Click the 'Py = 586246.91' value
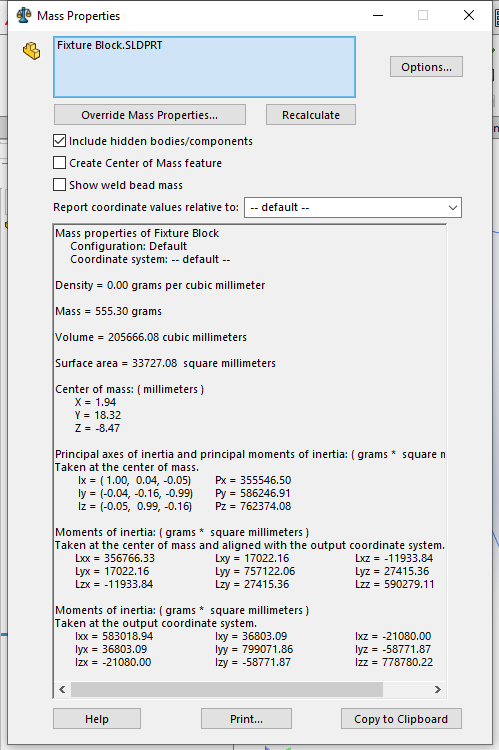The height and width of the screenshot is (750, 499). (x=253, y=493)
